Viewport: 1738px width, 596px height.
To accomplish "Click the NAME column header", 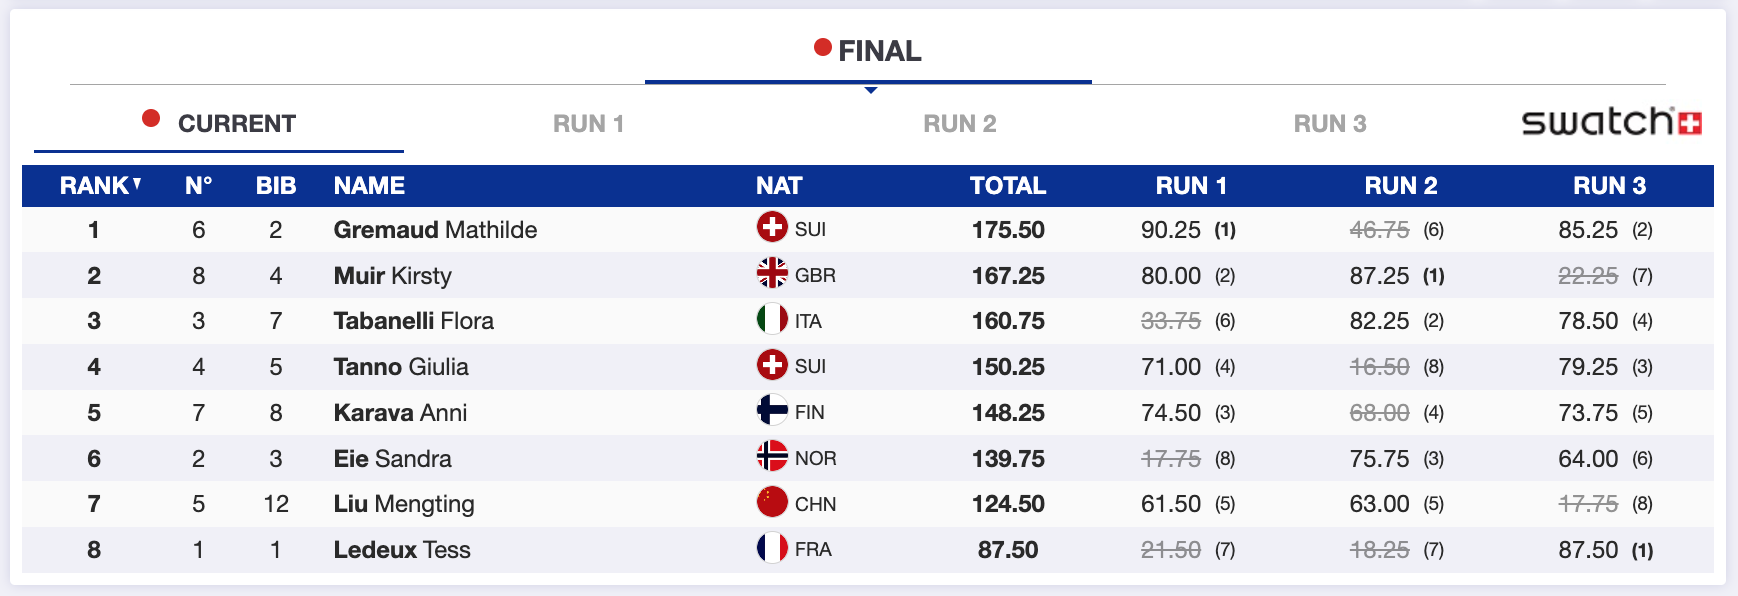I will pyautogui.click(x=369, y=186).
